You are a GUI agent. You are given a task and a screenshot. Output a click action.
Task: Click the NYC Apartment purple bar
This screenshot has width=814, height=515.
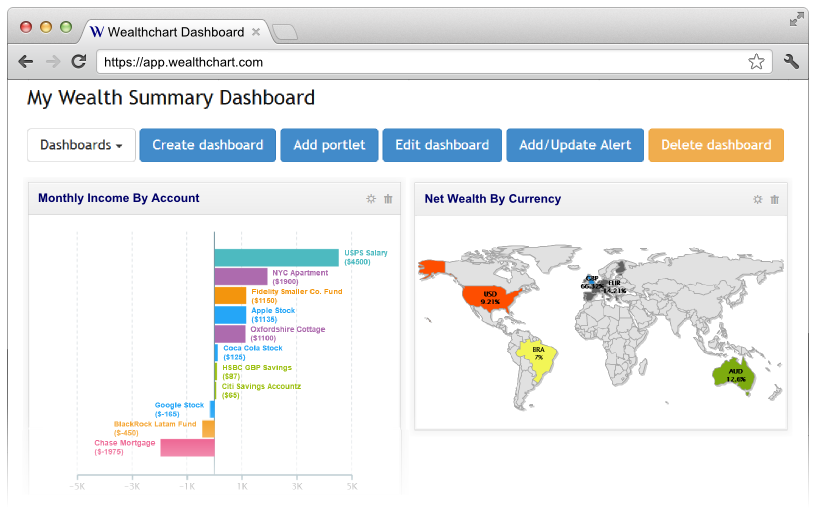[x=241, y=276]
